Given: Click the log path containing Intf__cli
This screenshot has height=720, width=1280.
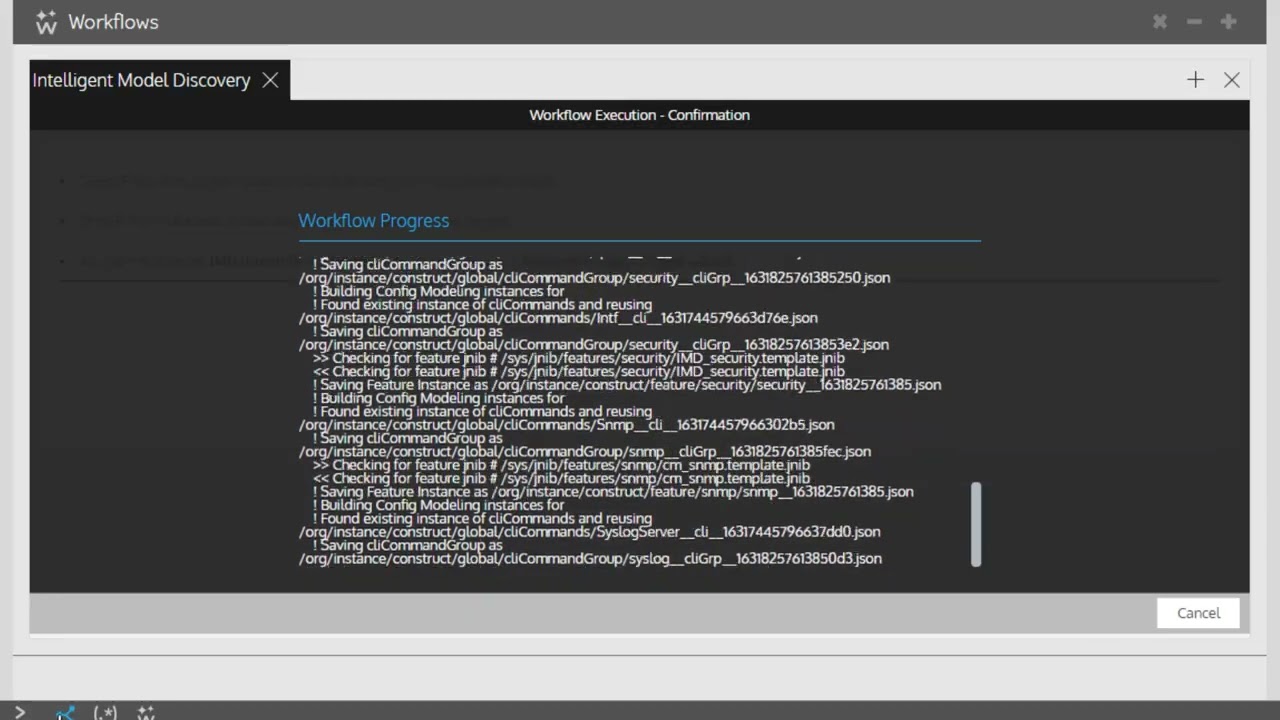Looking at the screenshot, I should pyautogui.click(x=558, y=318).
